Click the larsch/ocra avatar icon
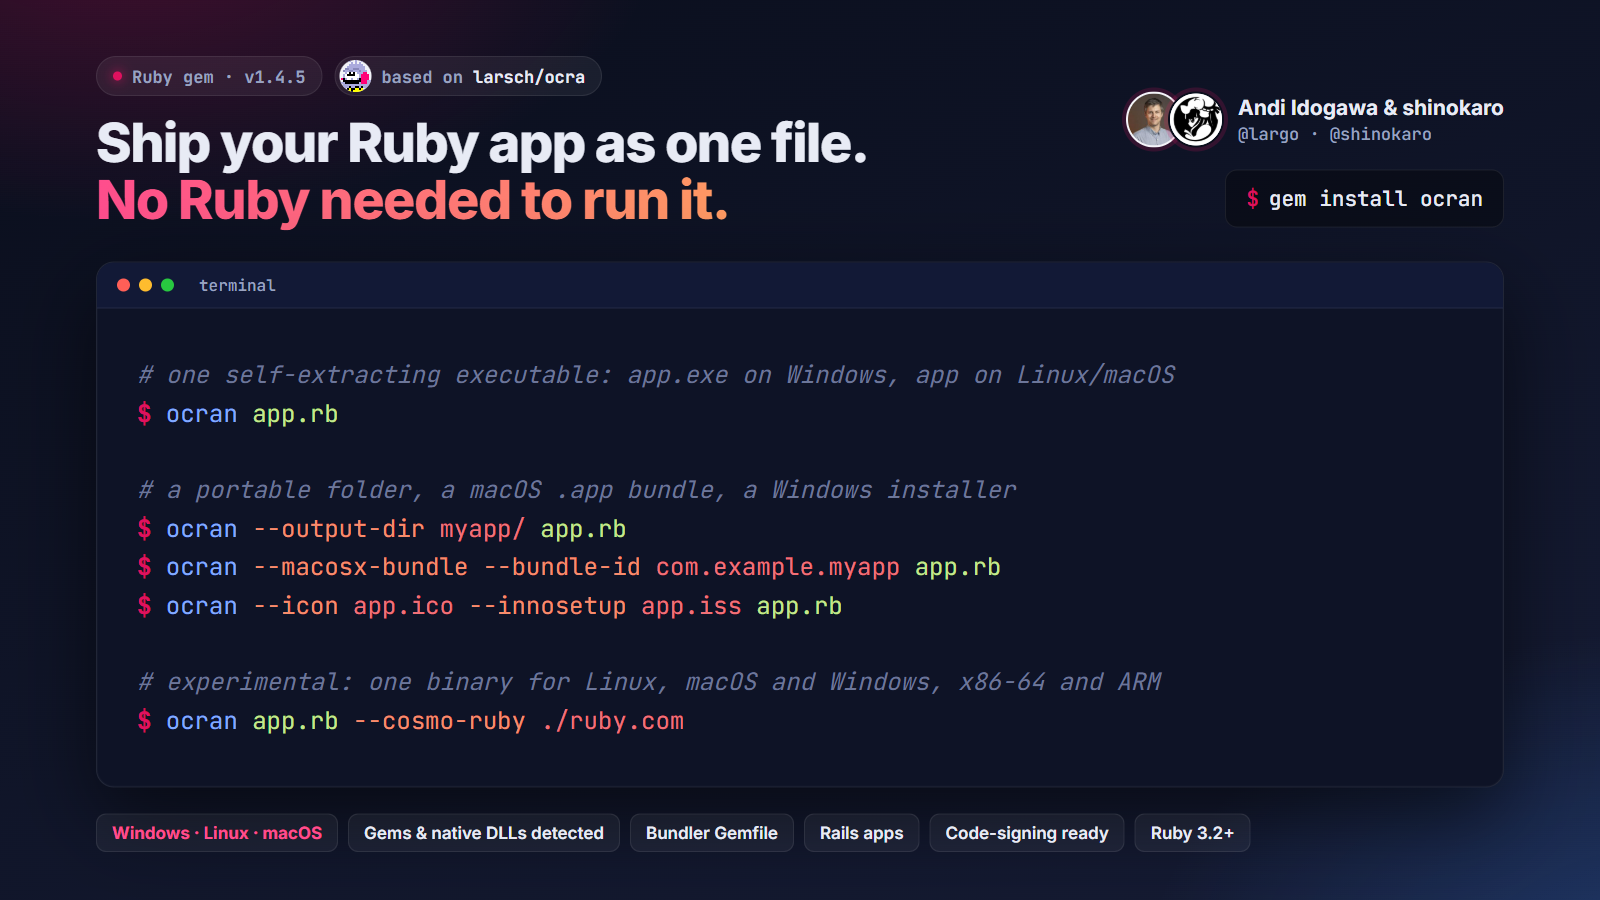Viewport: 1600px width, 900px height. pyautogui.click(x=355, y=76)
